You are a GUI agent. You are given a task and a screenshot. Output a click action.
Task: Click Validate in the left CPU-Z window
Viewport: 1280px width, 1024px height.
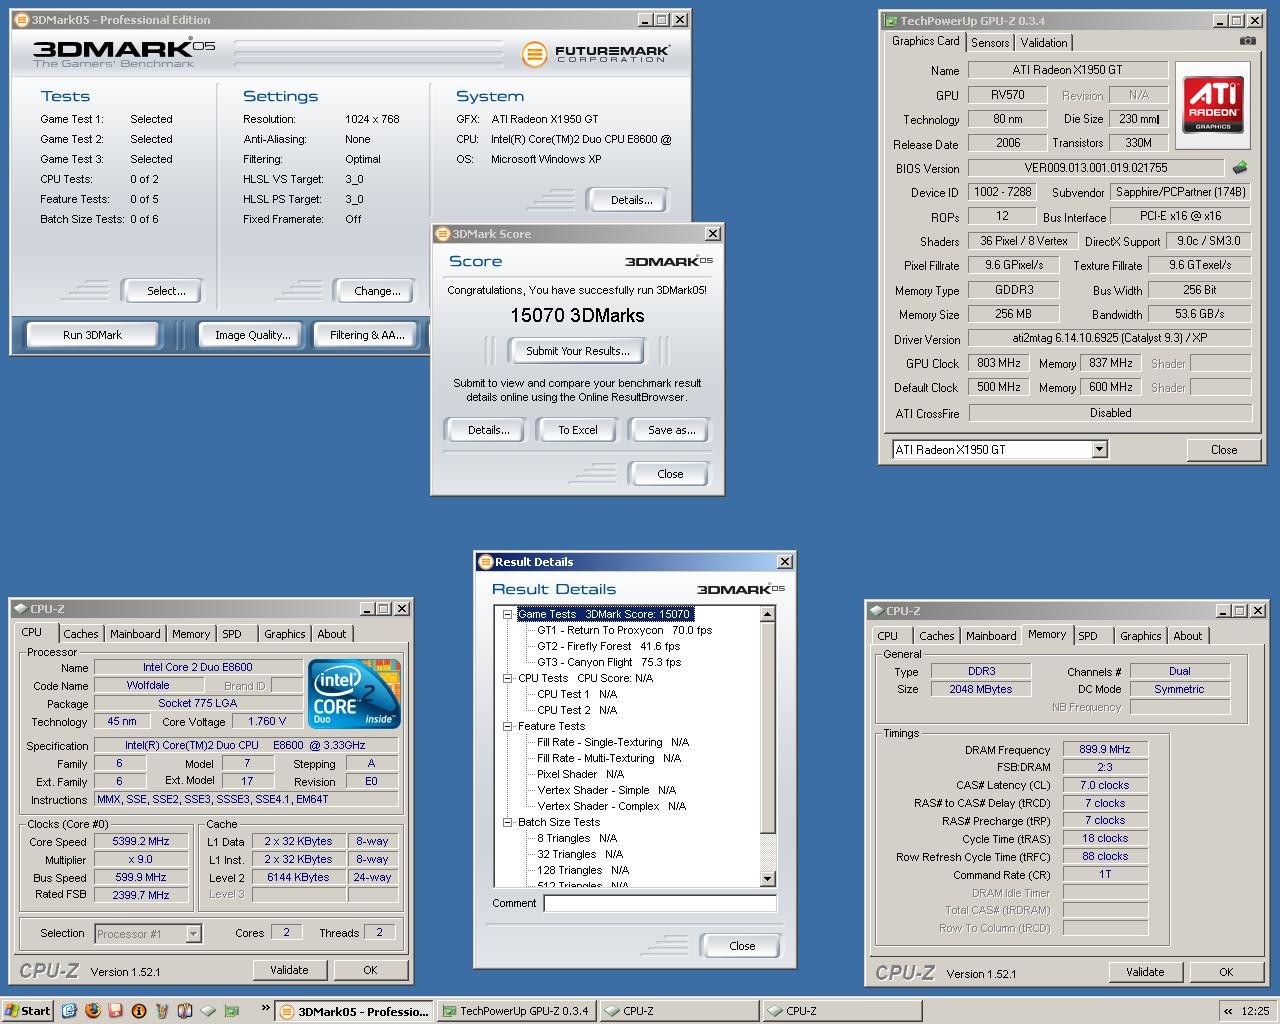(289, 970)
